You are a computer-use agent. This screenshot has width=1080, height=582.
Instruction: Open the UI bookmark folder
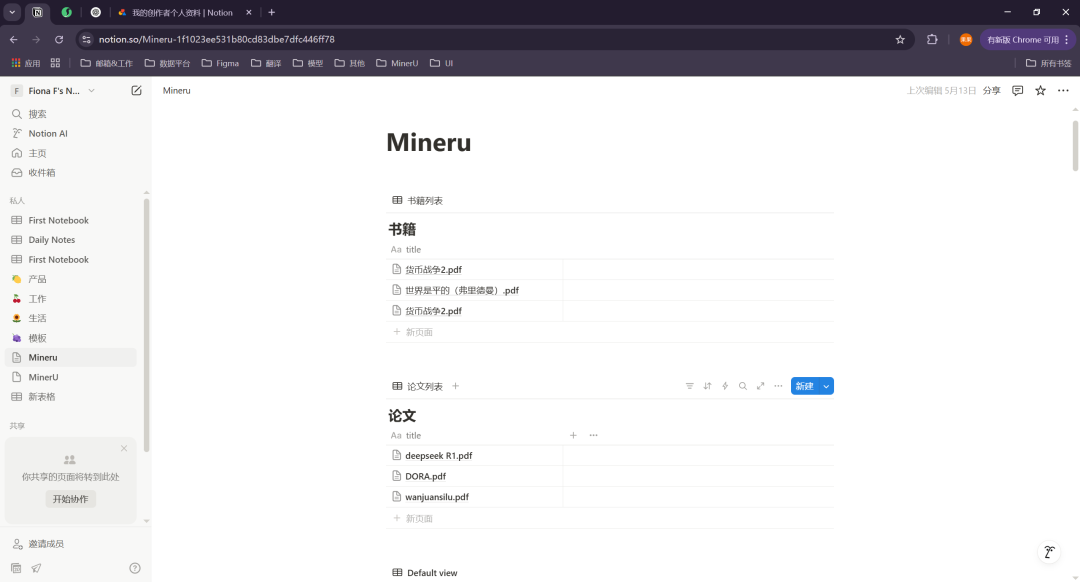(442, 63)
